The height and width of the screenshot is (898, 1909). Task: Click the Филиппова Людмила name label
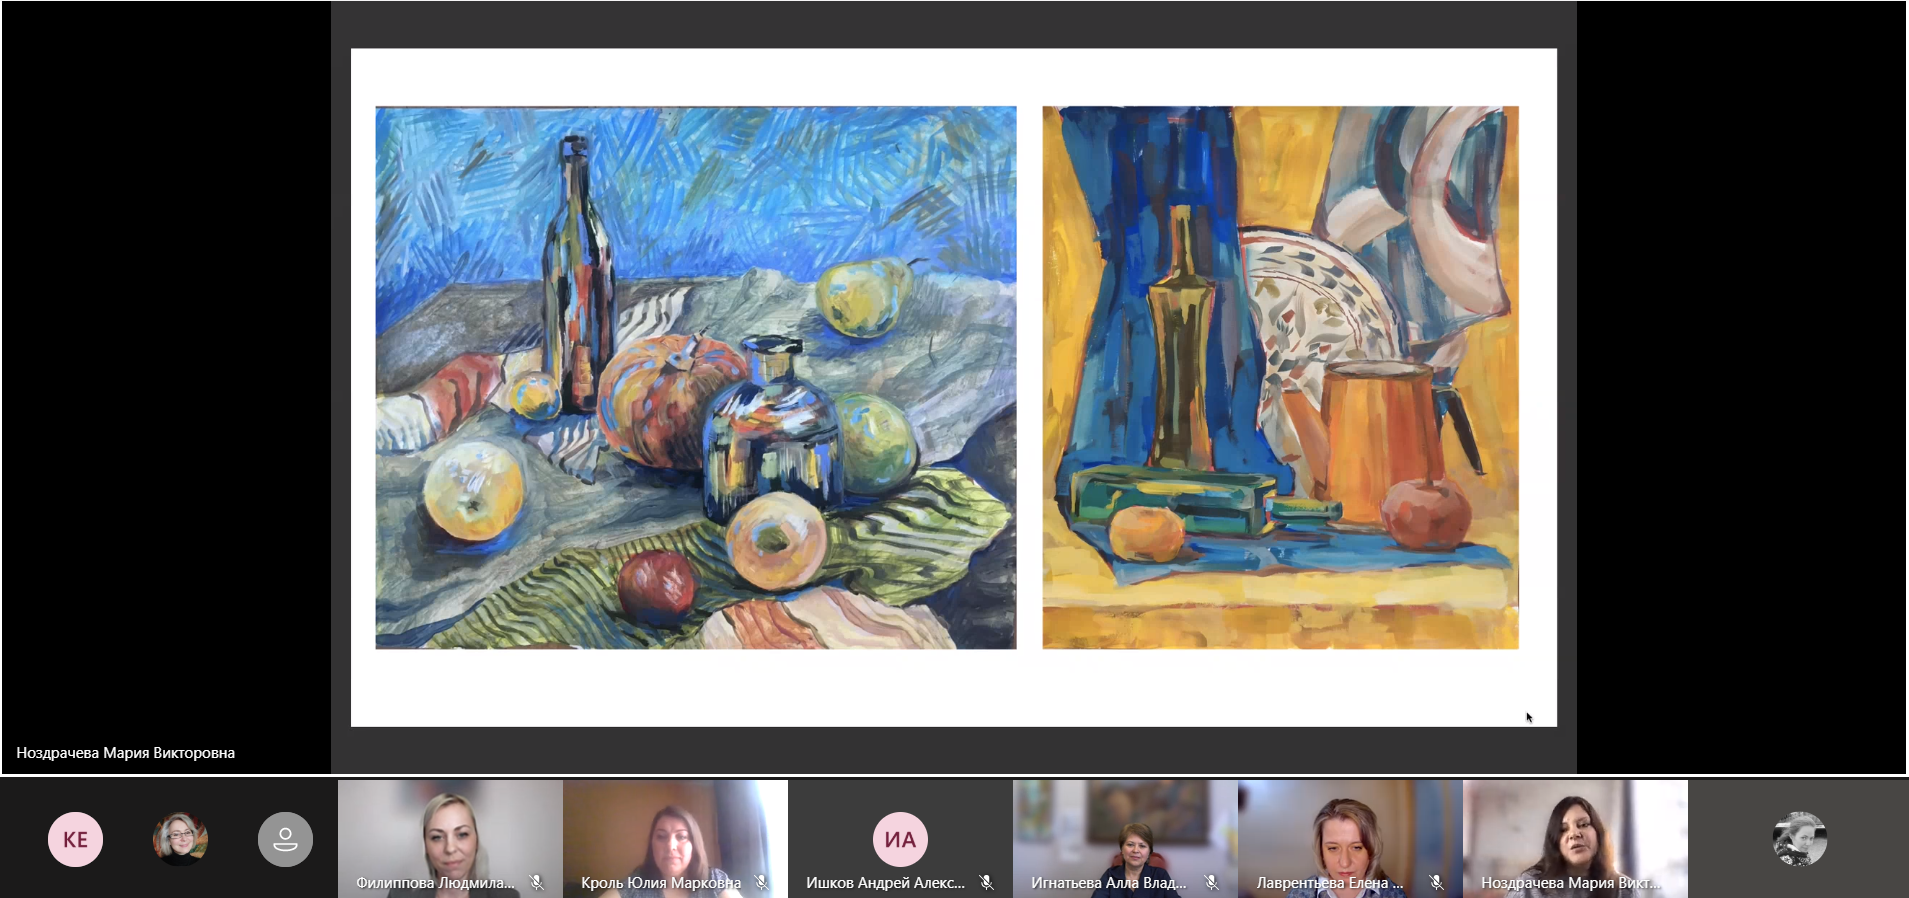point(435,883)
